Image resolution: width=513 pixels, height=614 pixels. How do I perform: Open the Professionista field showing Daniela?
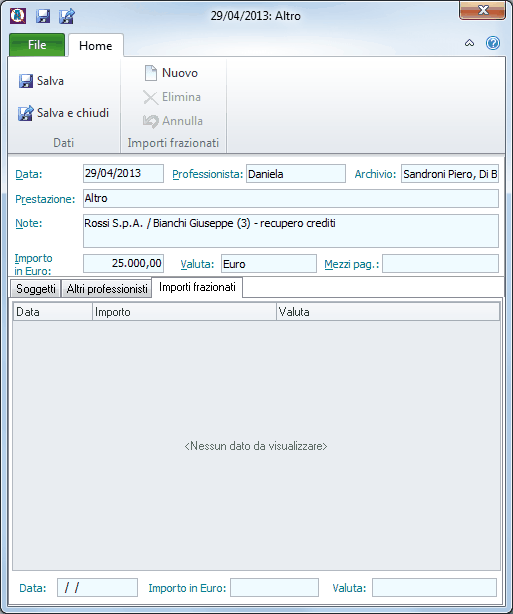click(296, 174)
